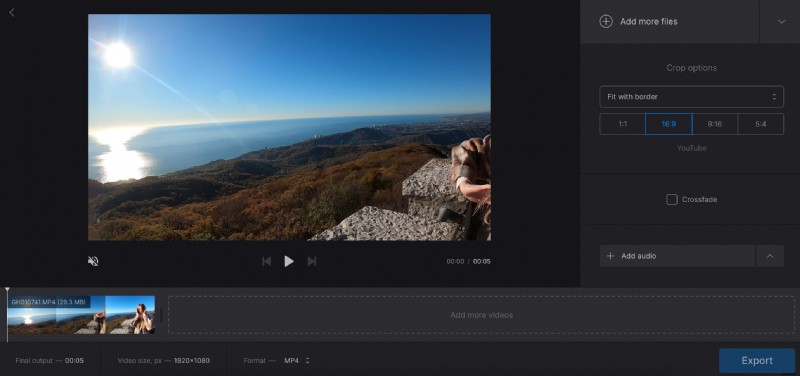
Task: Click Add more files button
Action: 669,21
